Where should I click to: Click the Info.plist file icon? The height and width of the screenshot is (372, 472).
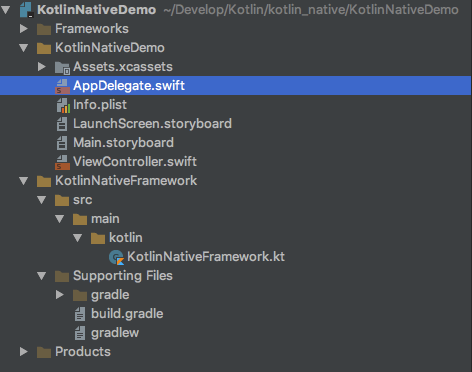tap(63, 105)
